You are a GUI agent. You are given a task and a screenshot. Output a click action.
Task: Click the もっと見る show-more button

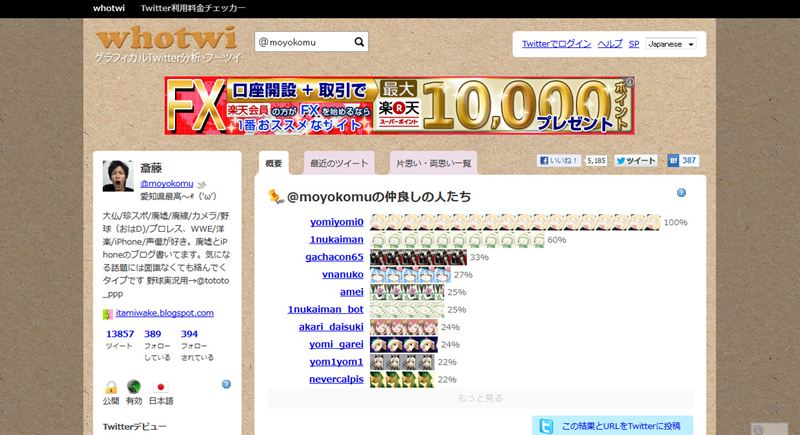(480, 398)
